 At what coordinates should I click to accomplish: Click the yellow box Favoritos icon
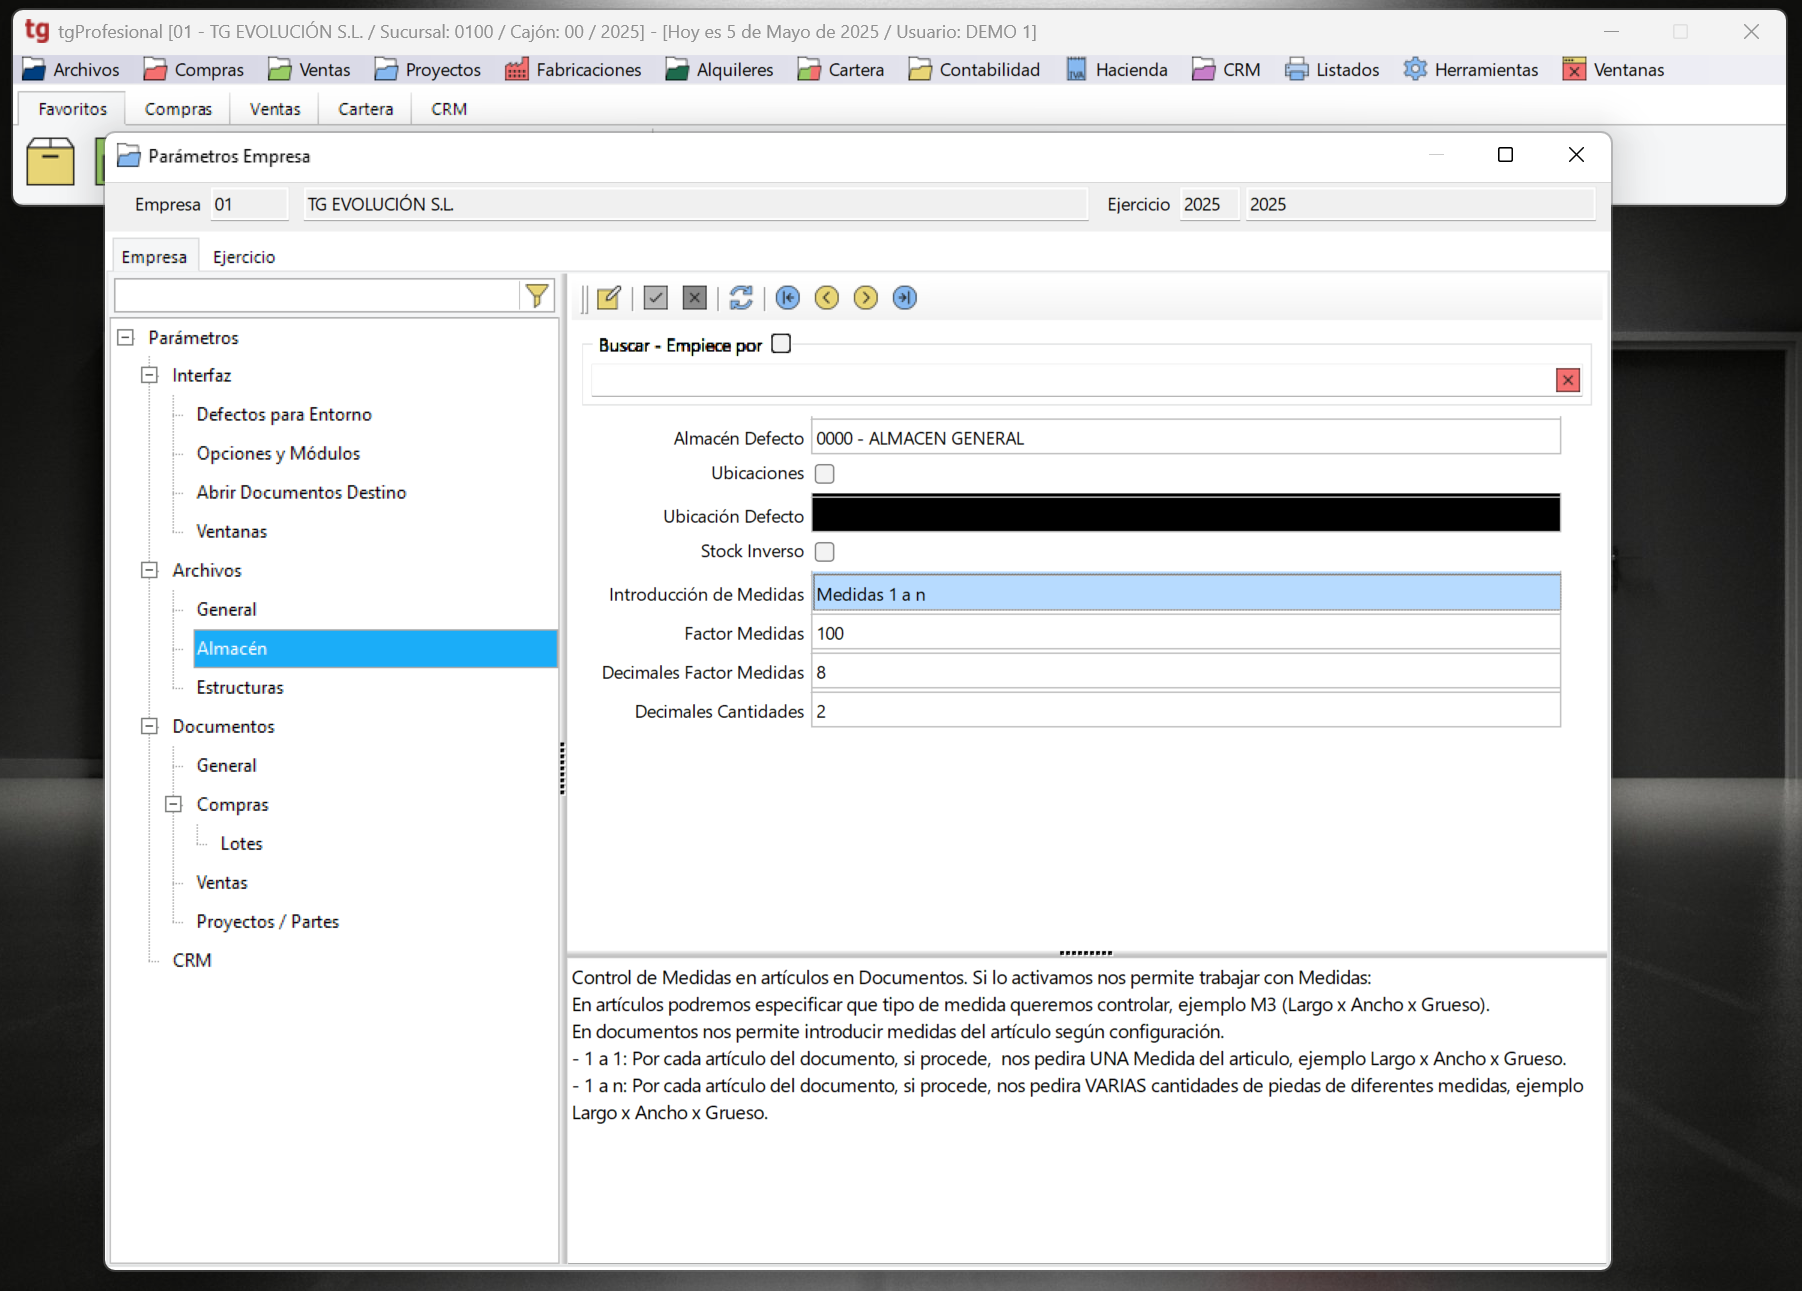pos(50,161)
